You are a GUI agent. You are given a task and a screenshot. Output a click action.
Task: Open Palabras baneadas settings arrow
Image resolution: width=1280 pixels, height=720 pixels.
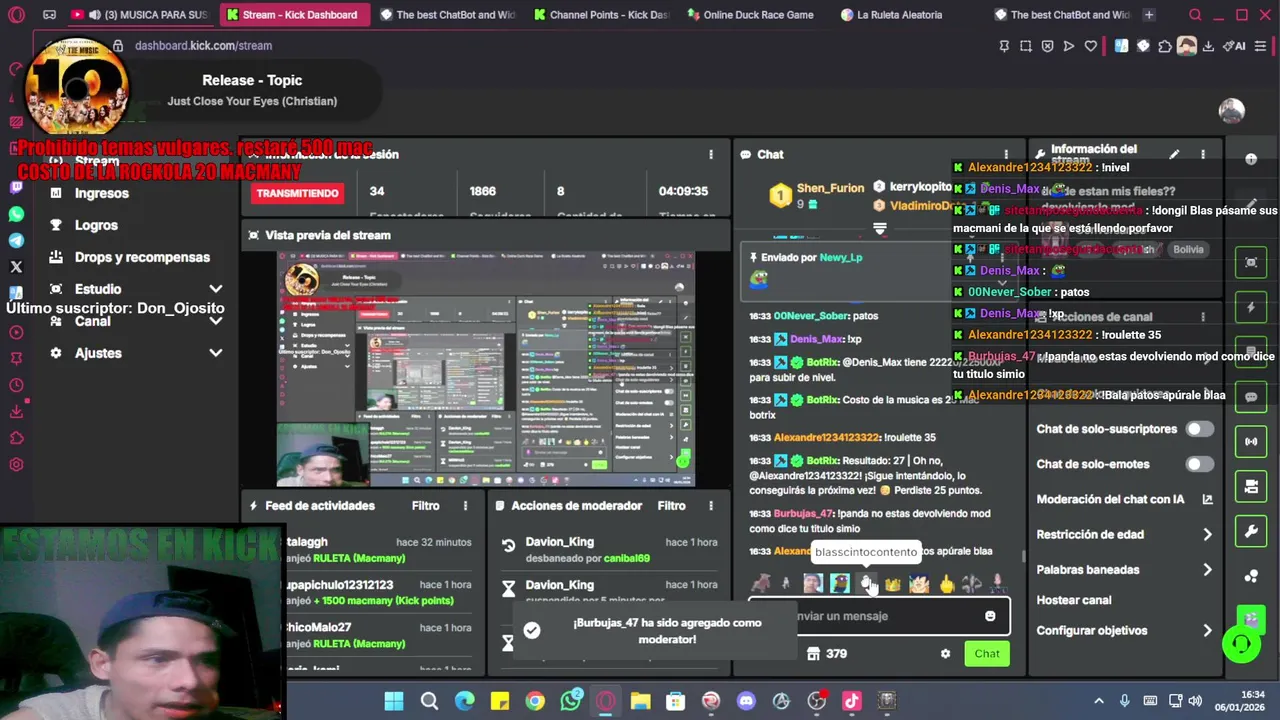point(1207,570)
